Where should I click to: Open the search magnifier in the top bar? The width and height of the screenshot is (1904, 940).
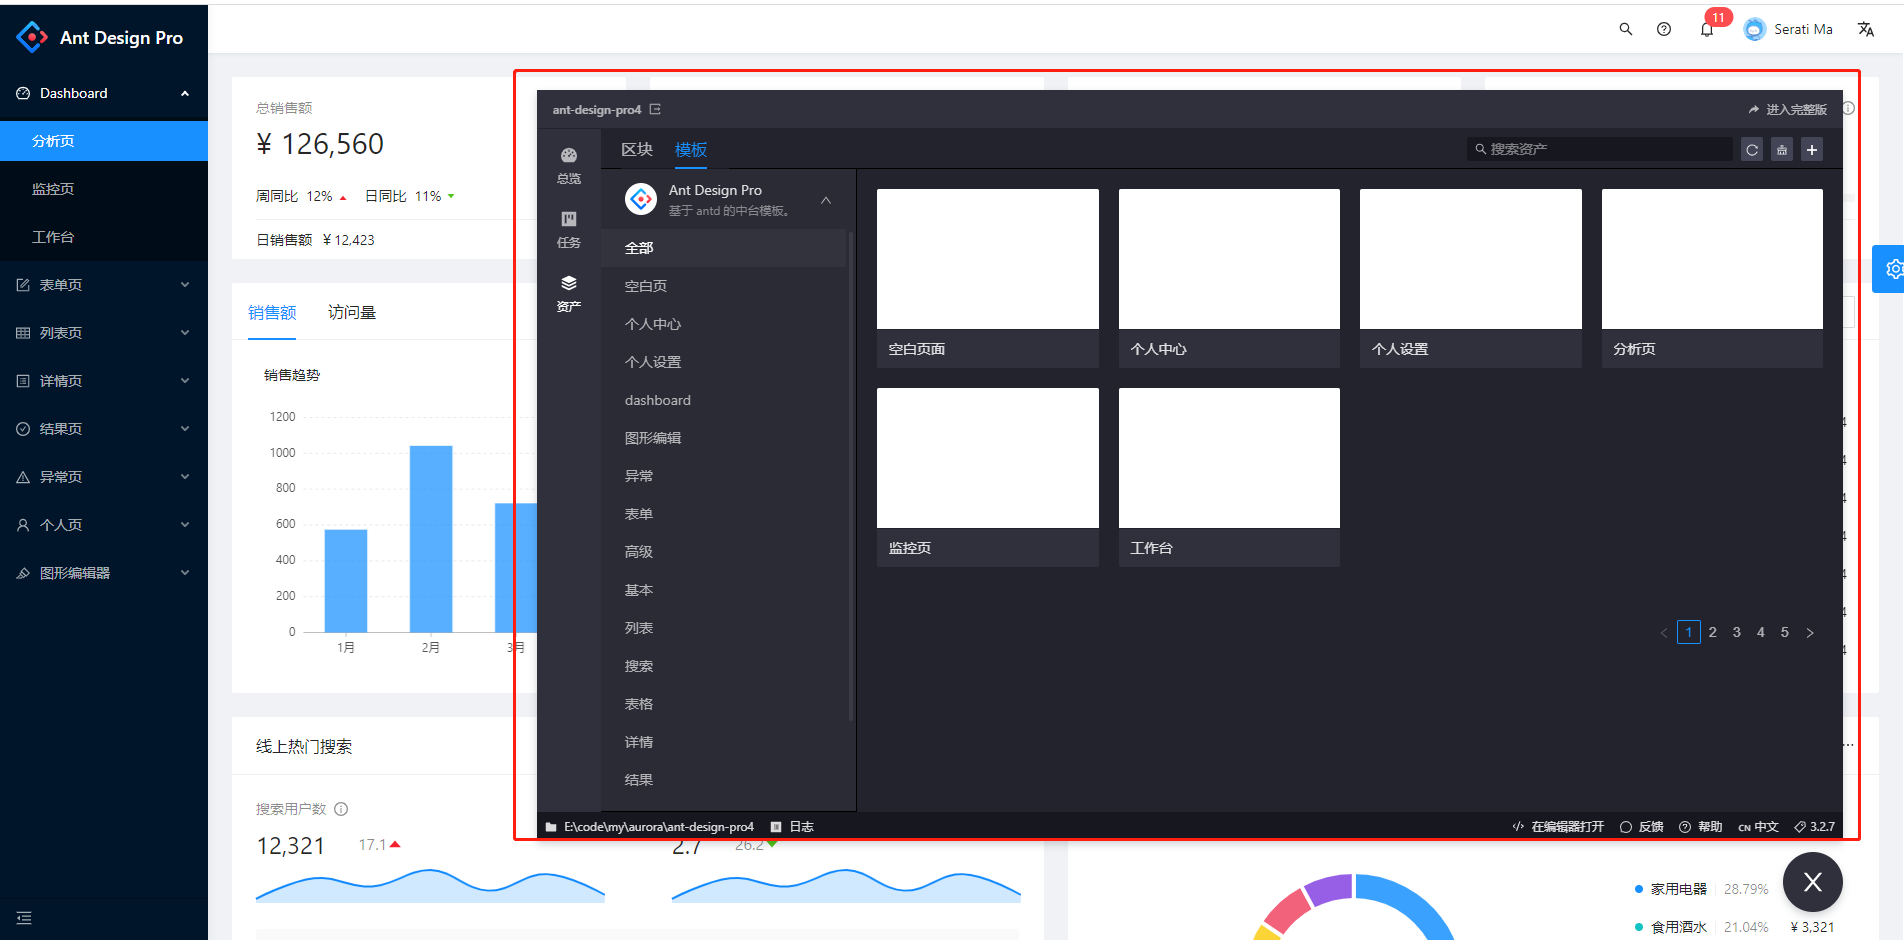pyautogui.click(x=1625, y=29)
